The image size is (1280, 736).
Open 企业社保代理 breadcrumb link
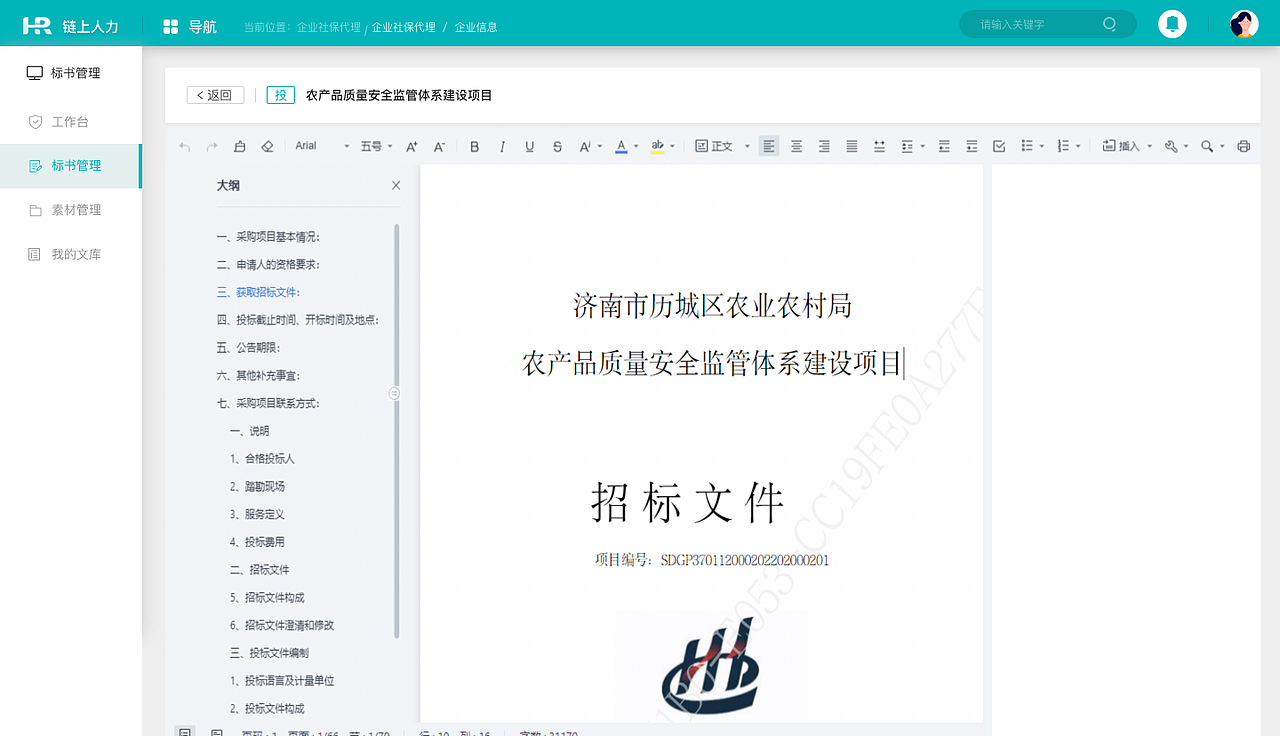coord(404,27)
